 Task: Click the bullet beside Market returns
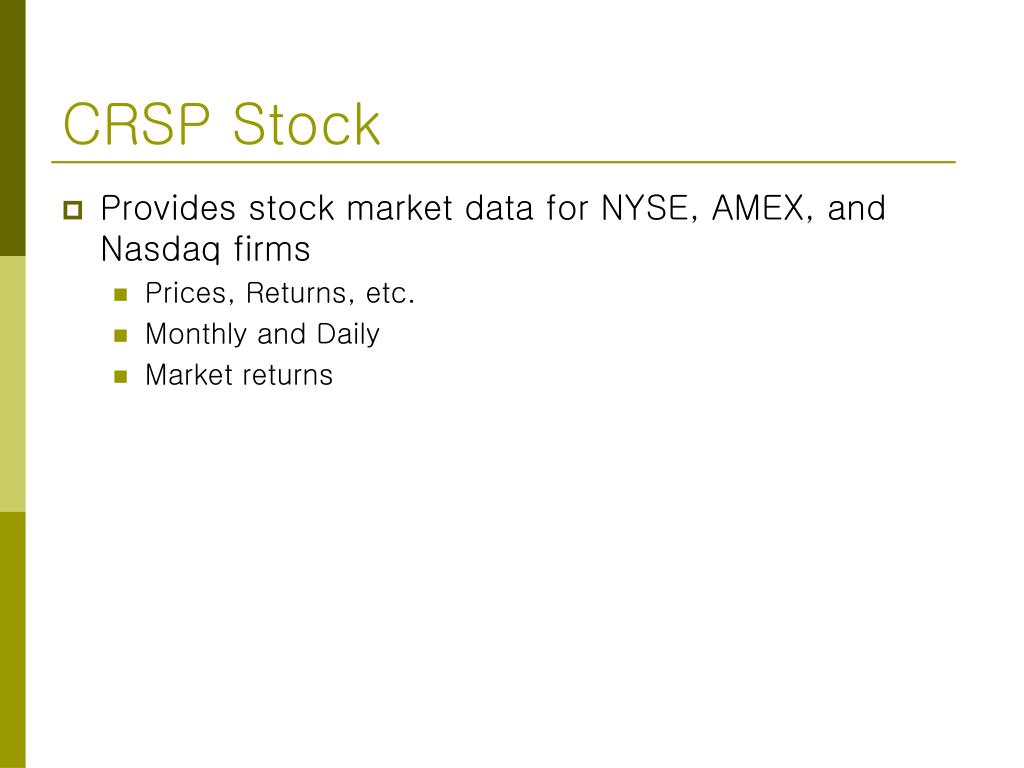click(x=121, y=377)
